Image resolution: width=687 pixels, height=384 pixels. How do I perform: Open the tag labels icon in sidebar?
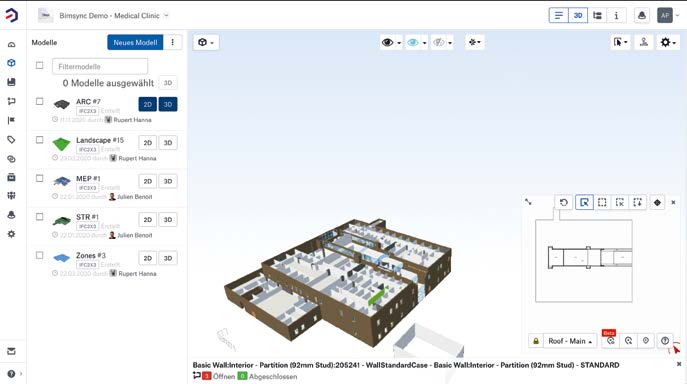coord(11,140)
